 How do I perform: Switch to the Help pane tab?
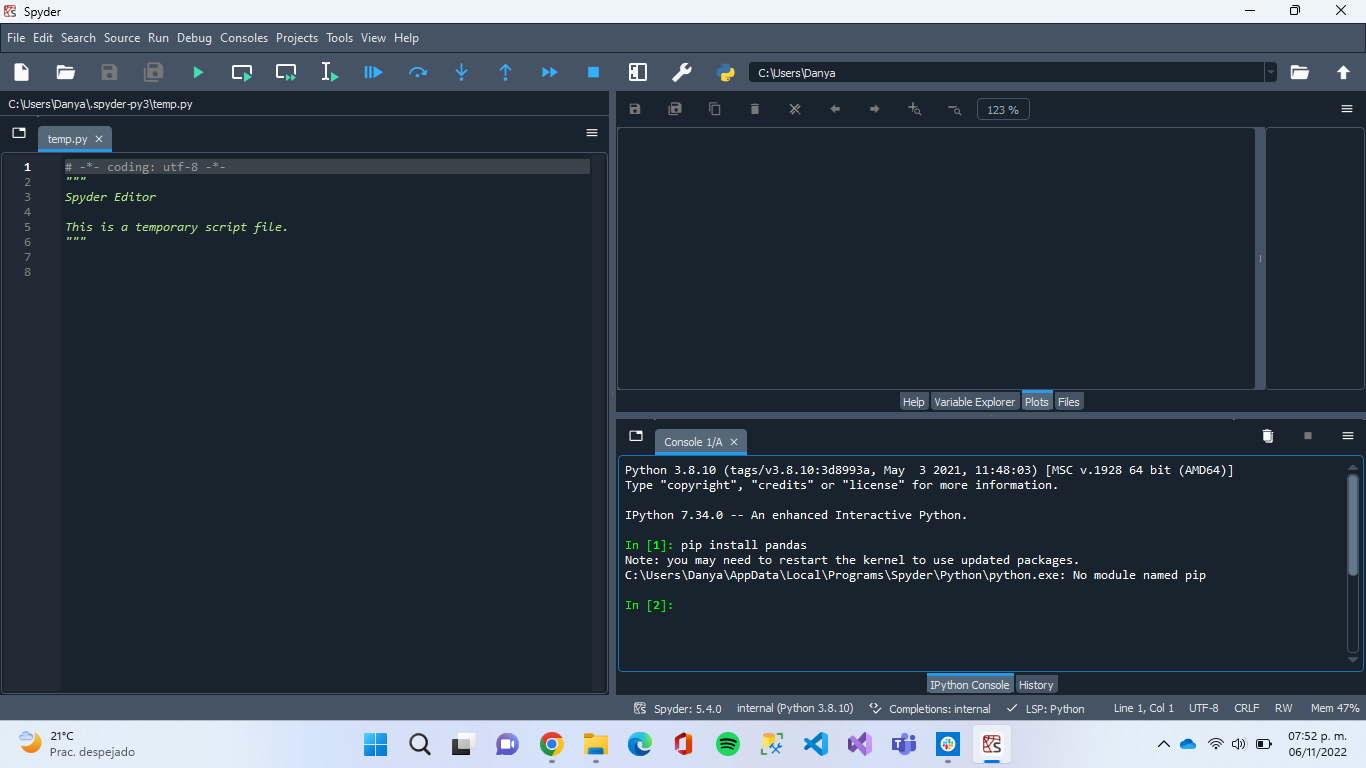(x=914, y=401)
